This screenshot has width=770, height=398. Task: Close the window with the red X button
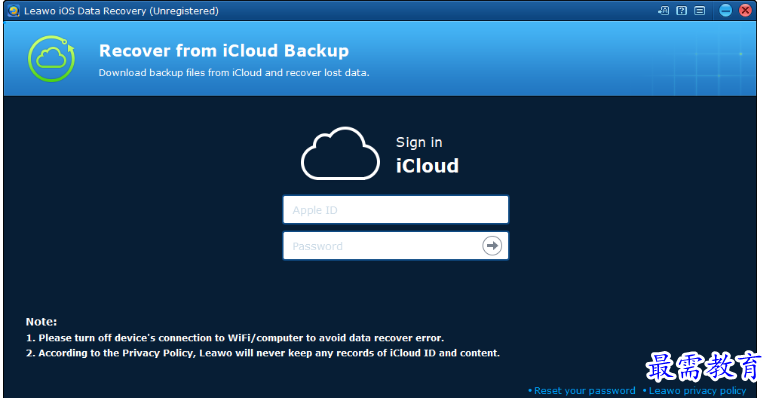coord(745,10)
